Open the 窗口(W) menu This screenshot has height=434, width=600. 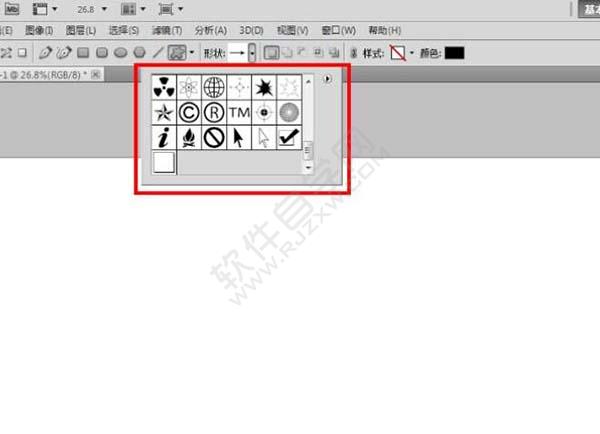coord(339,30)
